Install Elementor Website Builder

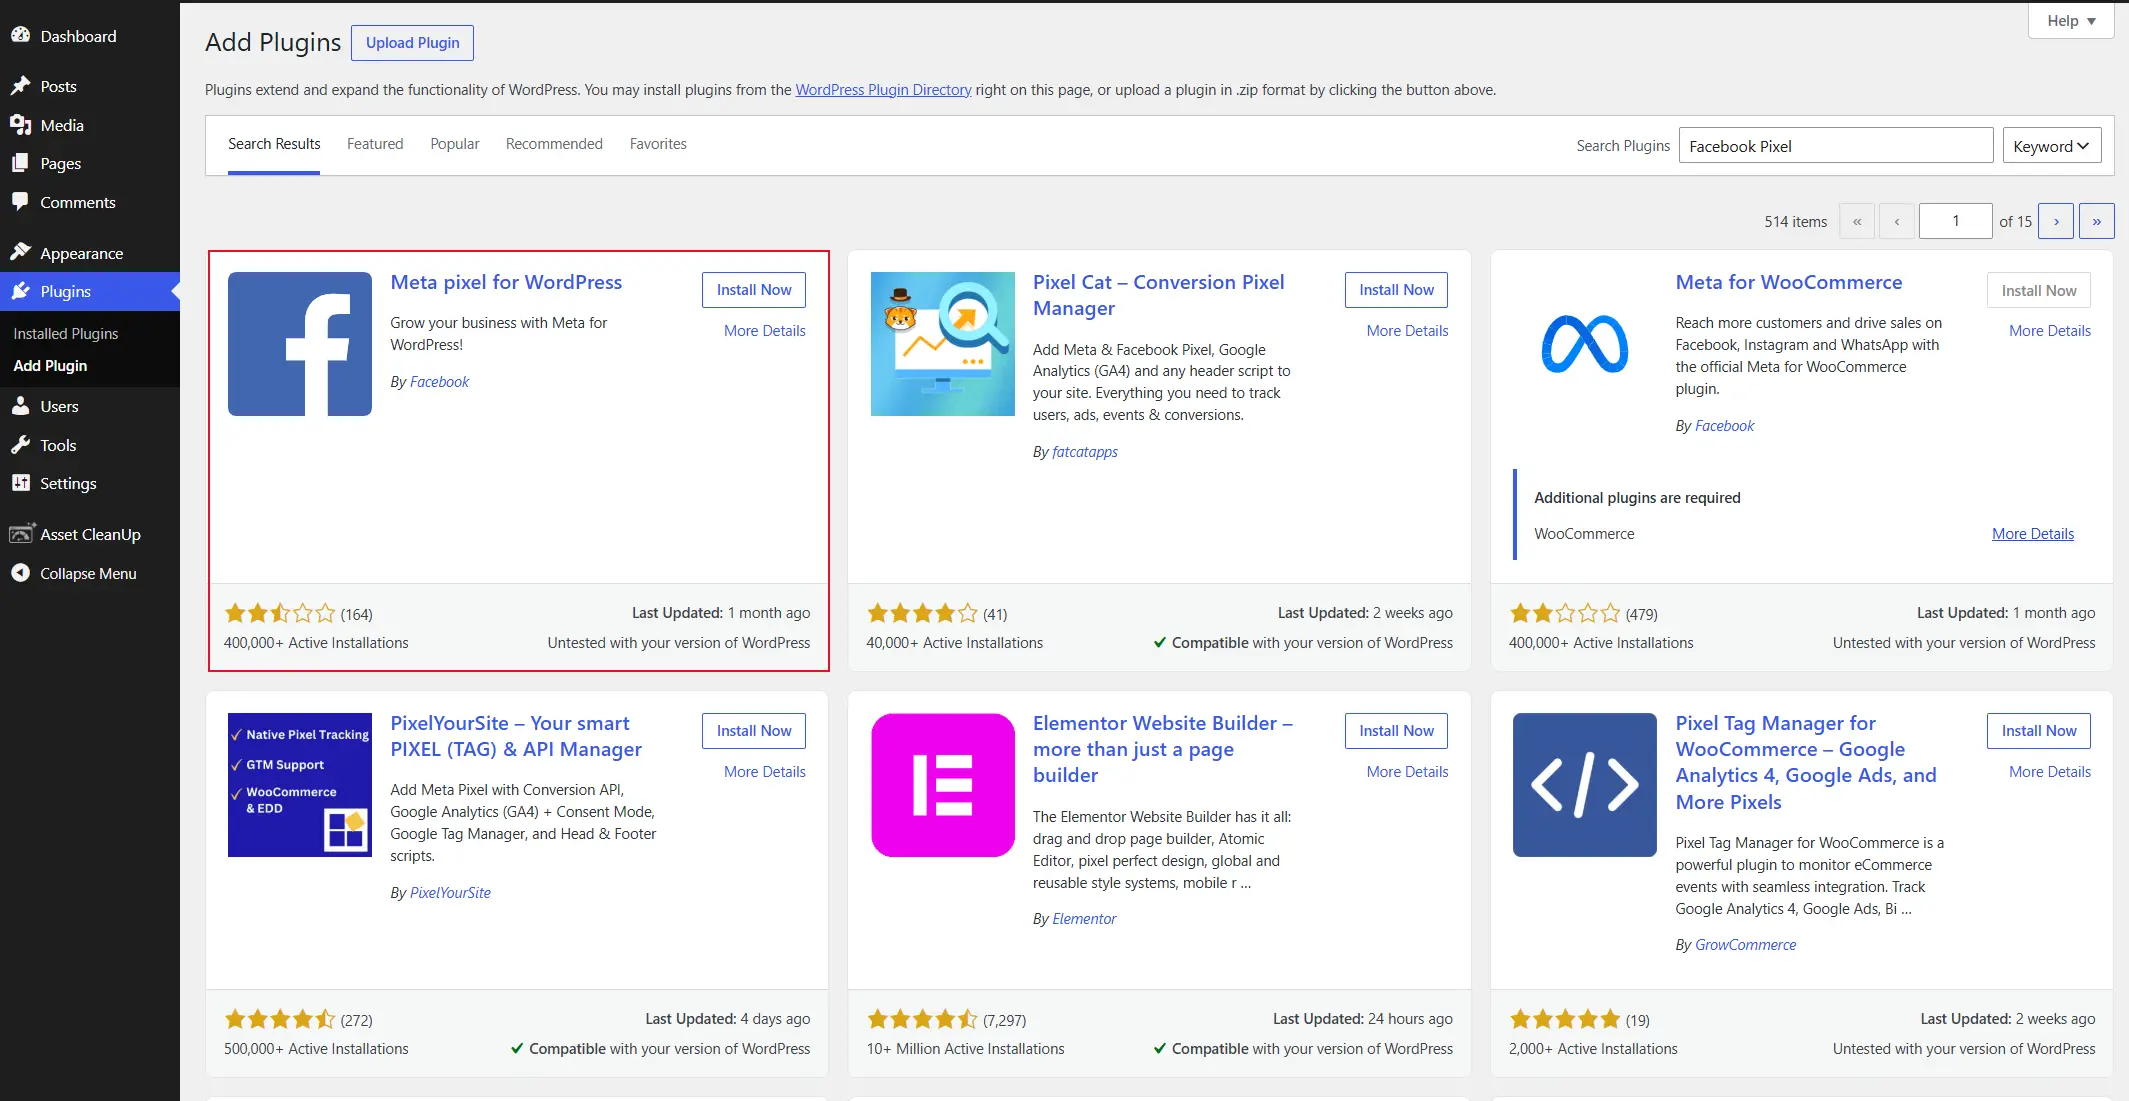pos(1396,731)
